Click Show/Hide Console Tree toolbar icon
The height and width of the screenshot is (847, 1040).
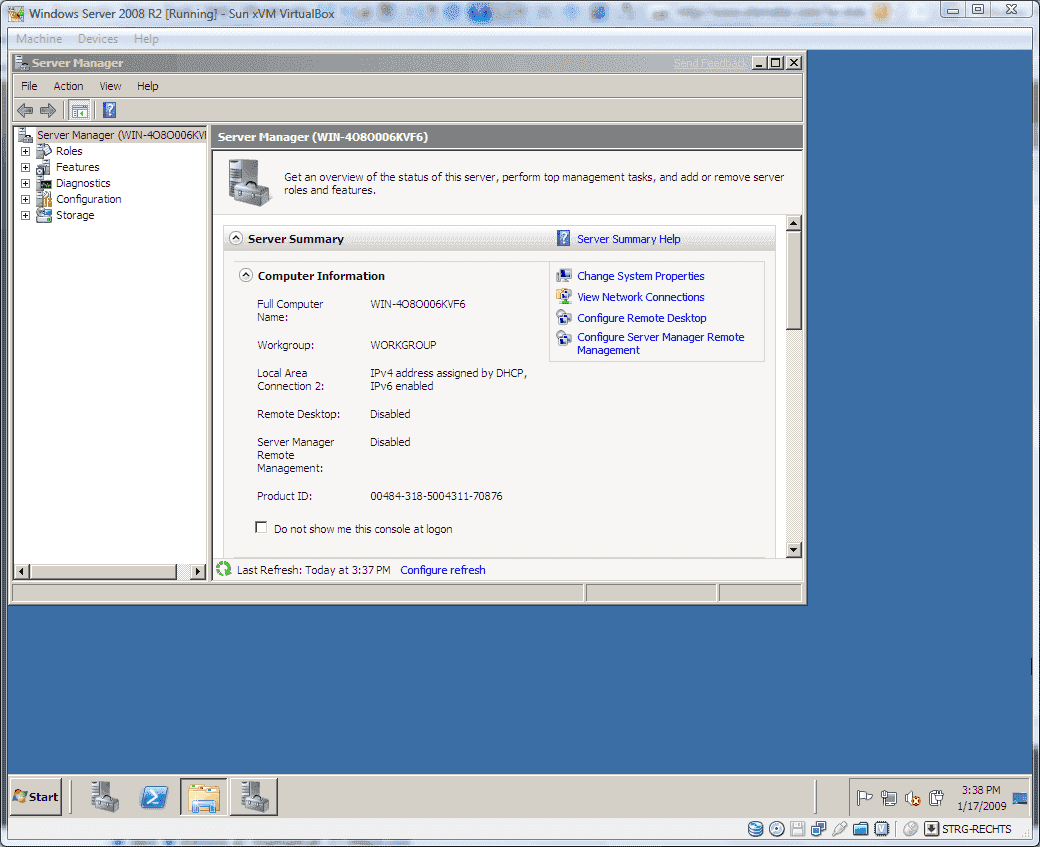[80, 110]
